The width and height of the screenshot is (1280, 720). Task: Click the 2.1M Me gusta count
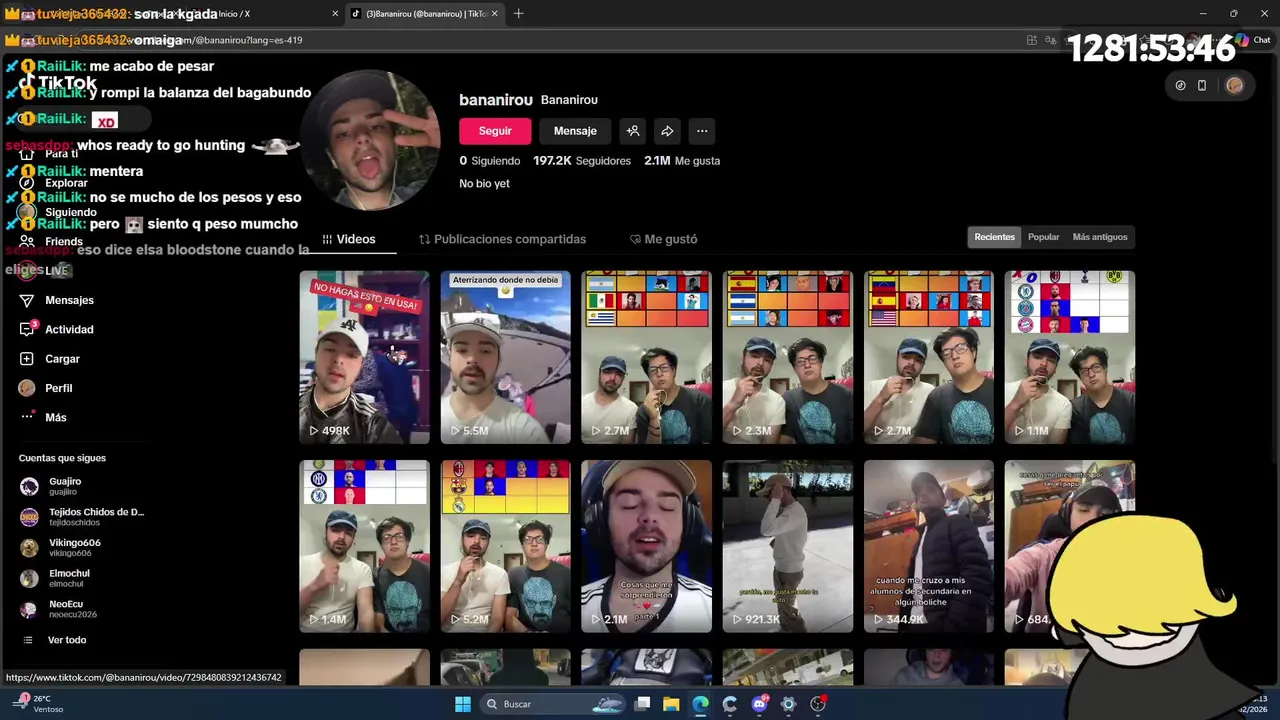coord(682,161)
